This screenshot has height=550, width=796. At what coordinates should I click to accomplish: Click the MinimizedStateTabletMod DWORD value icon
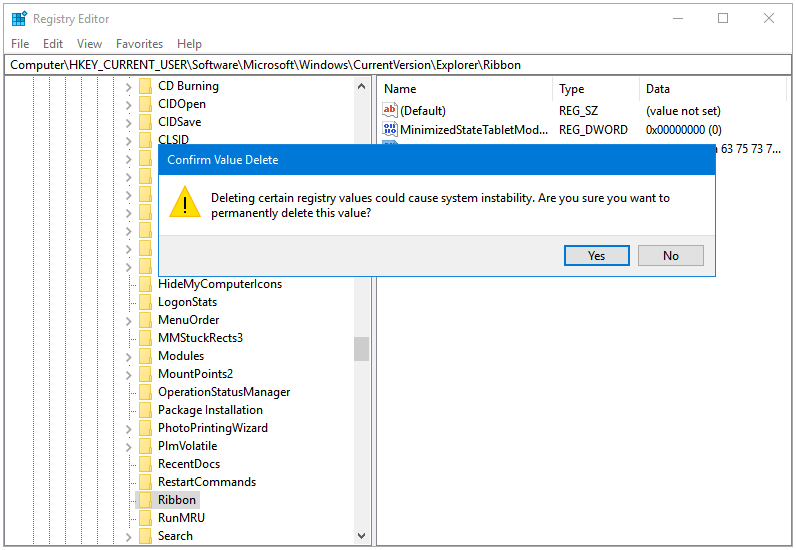point(389,129)
